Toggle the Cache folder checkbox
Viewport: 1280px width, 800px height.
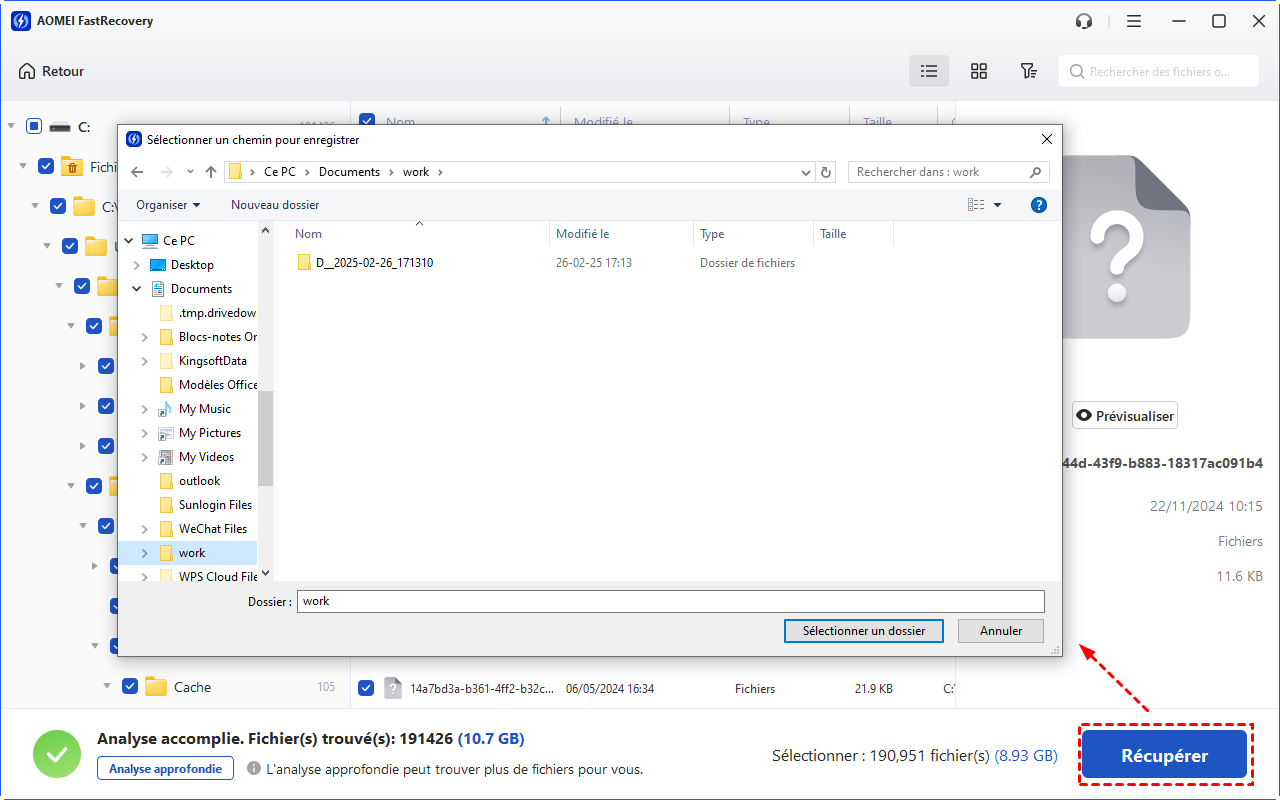(130, 686)
